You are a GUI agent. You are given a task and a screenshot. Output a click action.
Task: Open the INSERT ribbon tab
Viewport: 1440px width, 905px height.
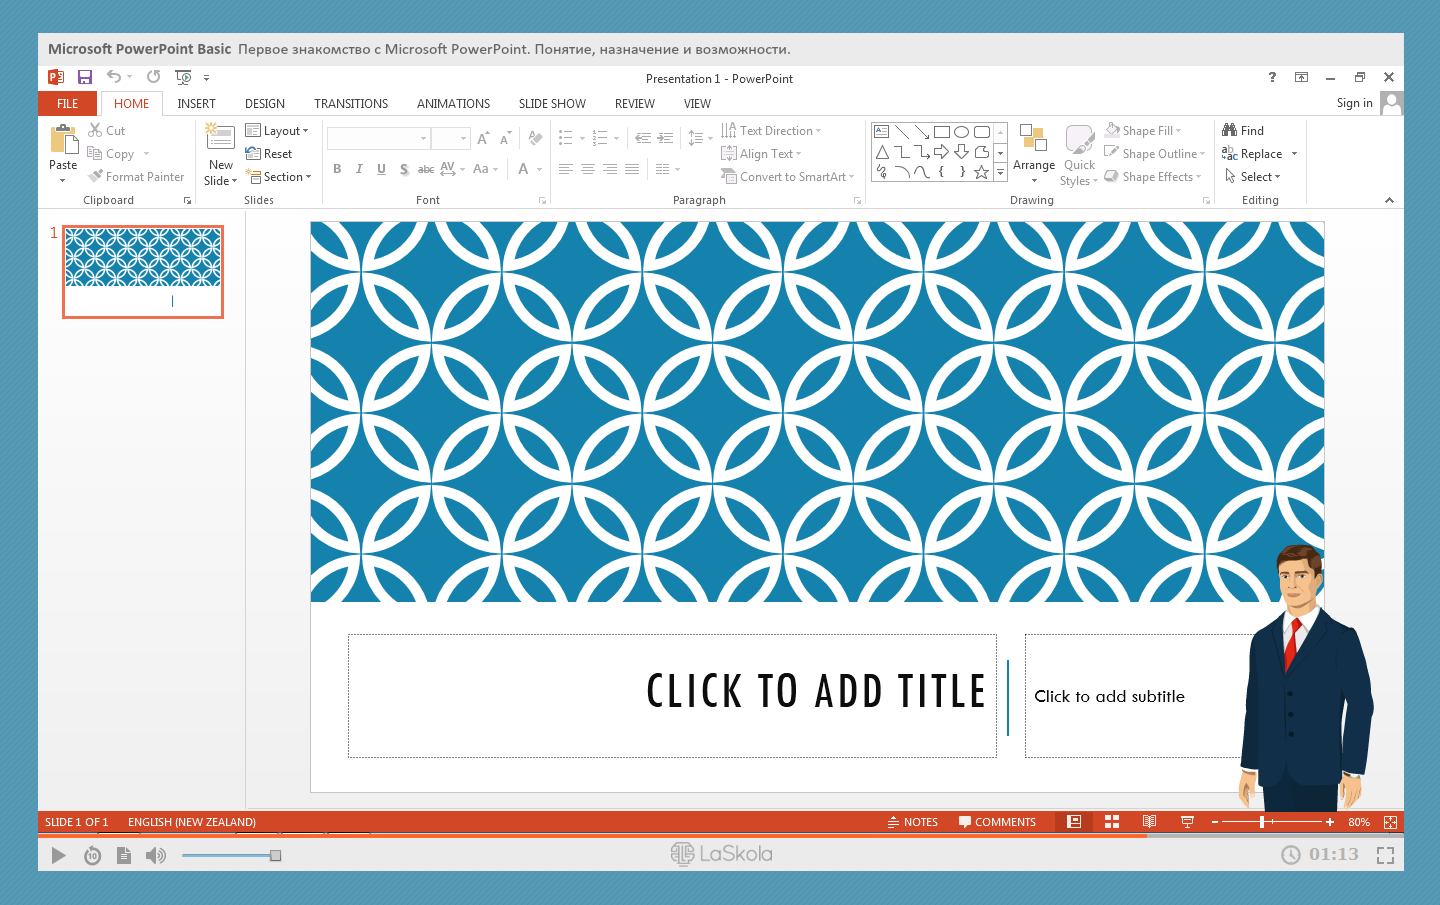coord(196,104)
